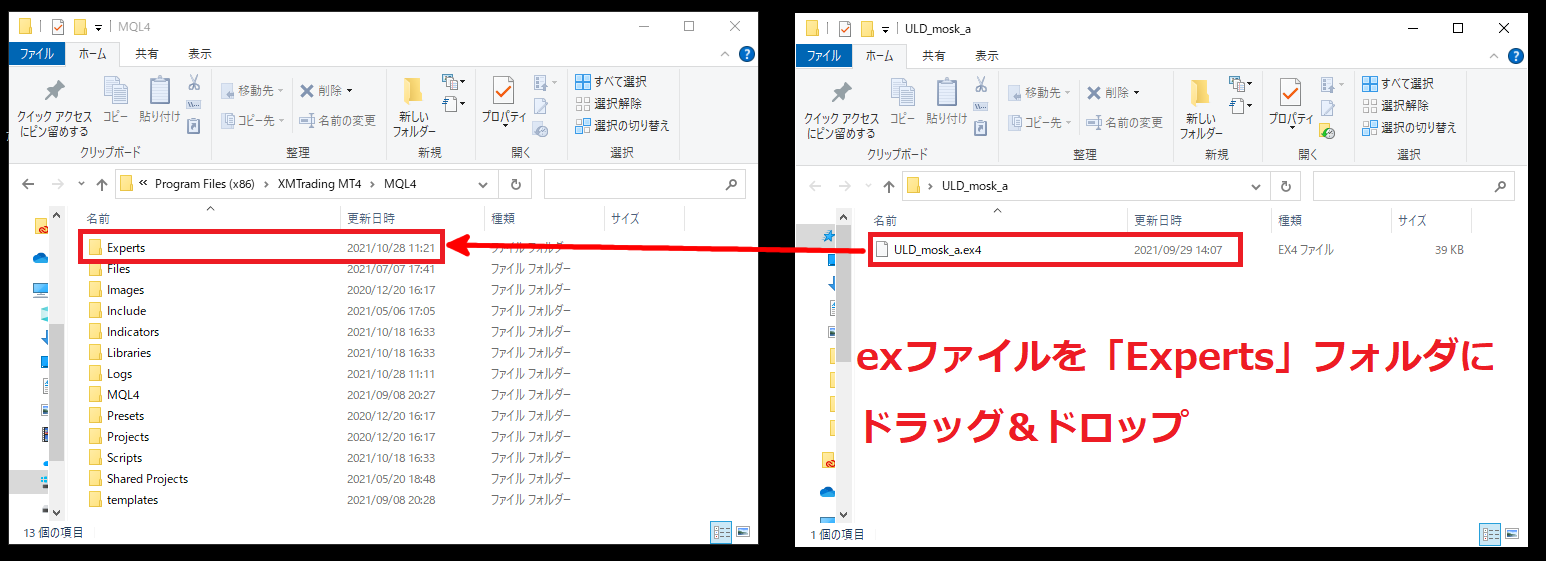
Task: Open the 共有 tab in the ULD_mosk_a window
Action: click(934, 56)
